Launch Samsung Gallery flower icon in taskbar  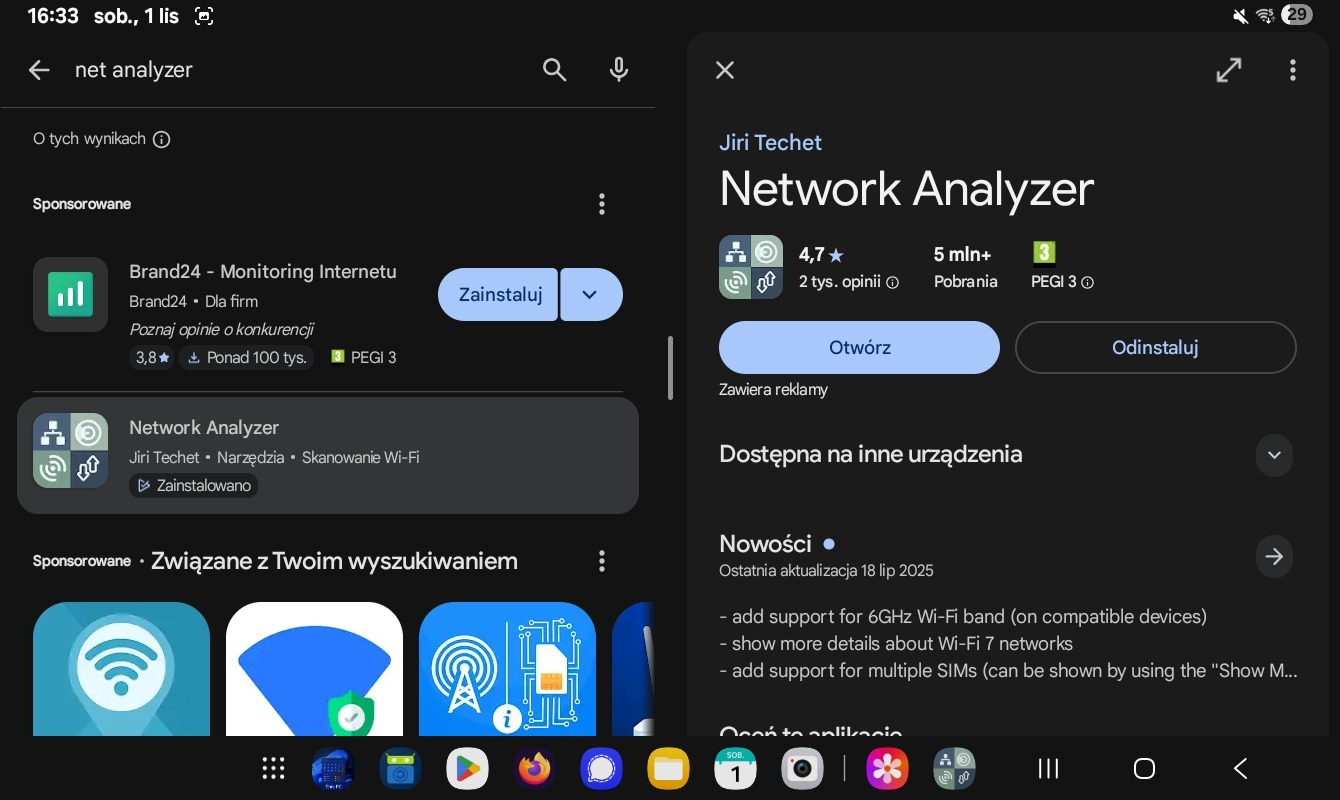coord(887,768)
